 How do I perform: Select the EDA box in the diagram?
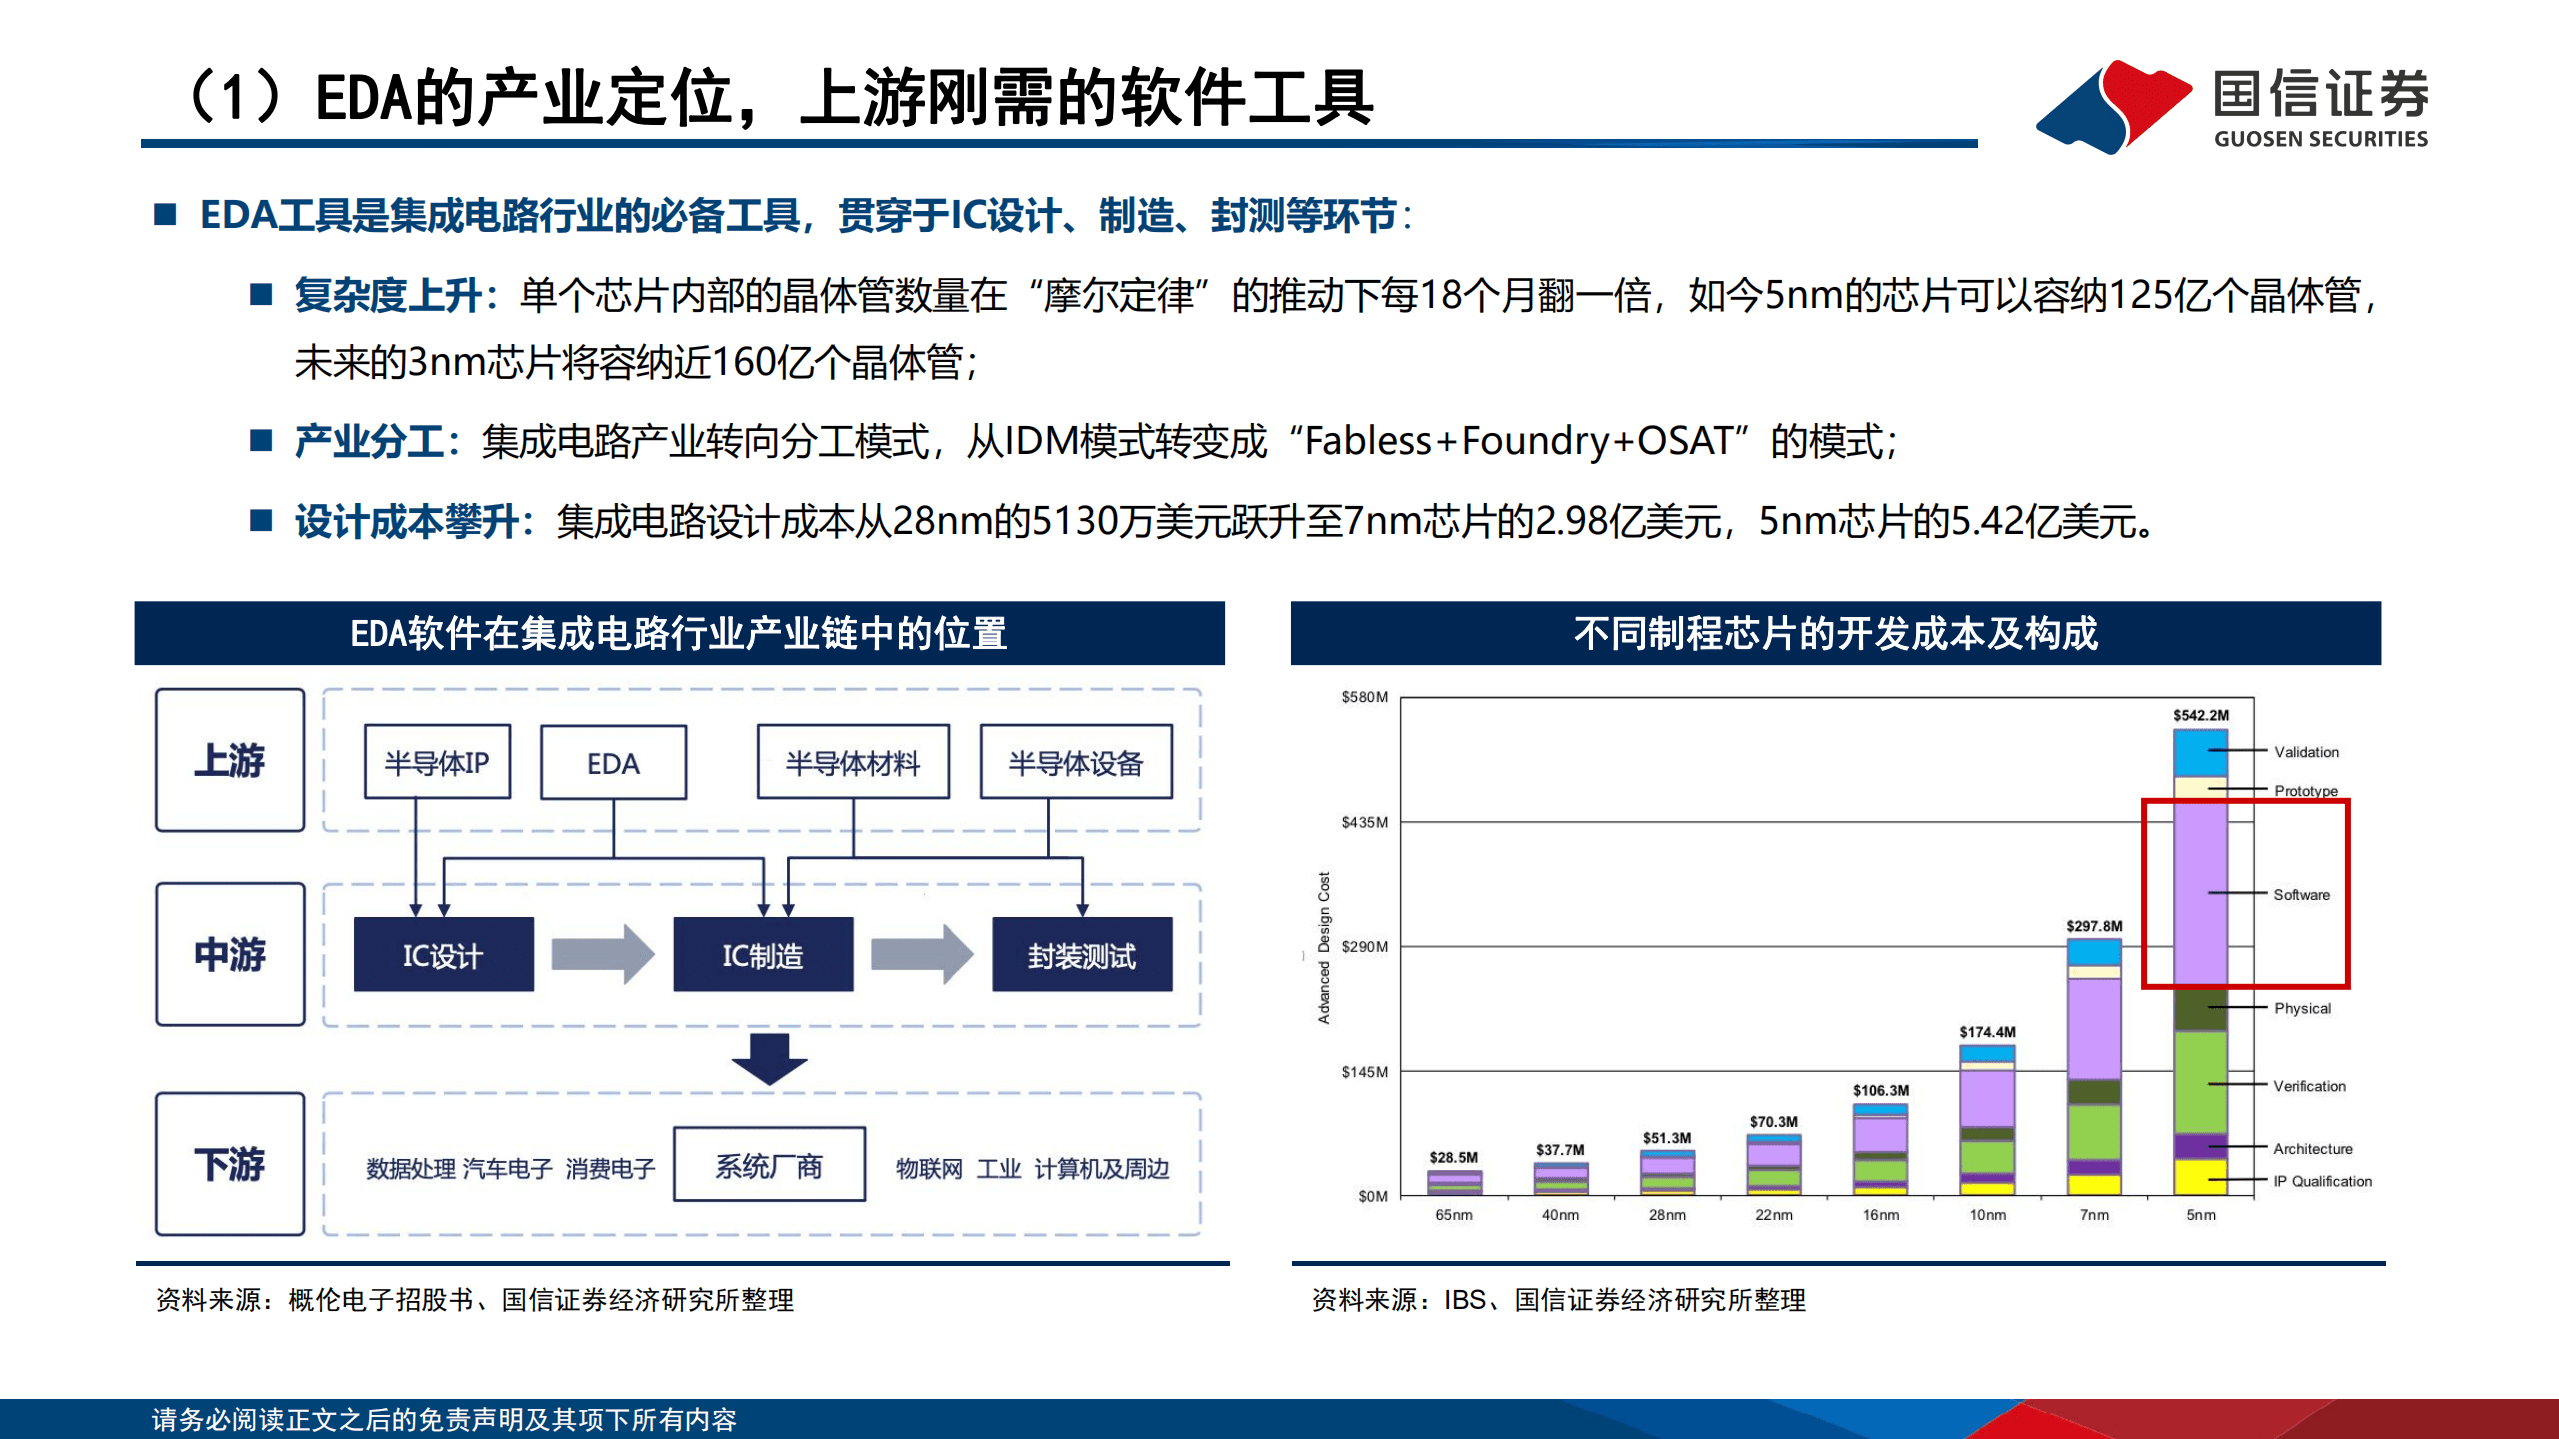click(x=614, y=762)
